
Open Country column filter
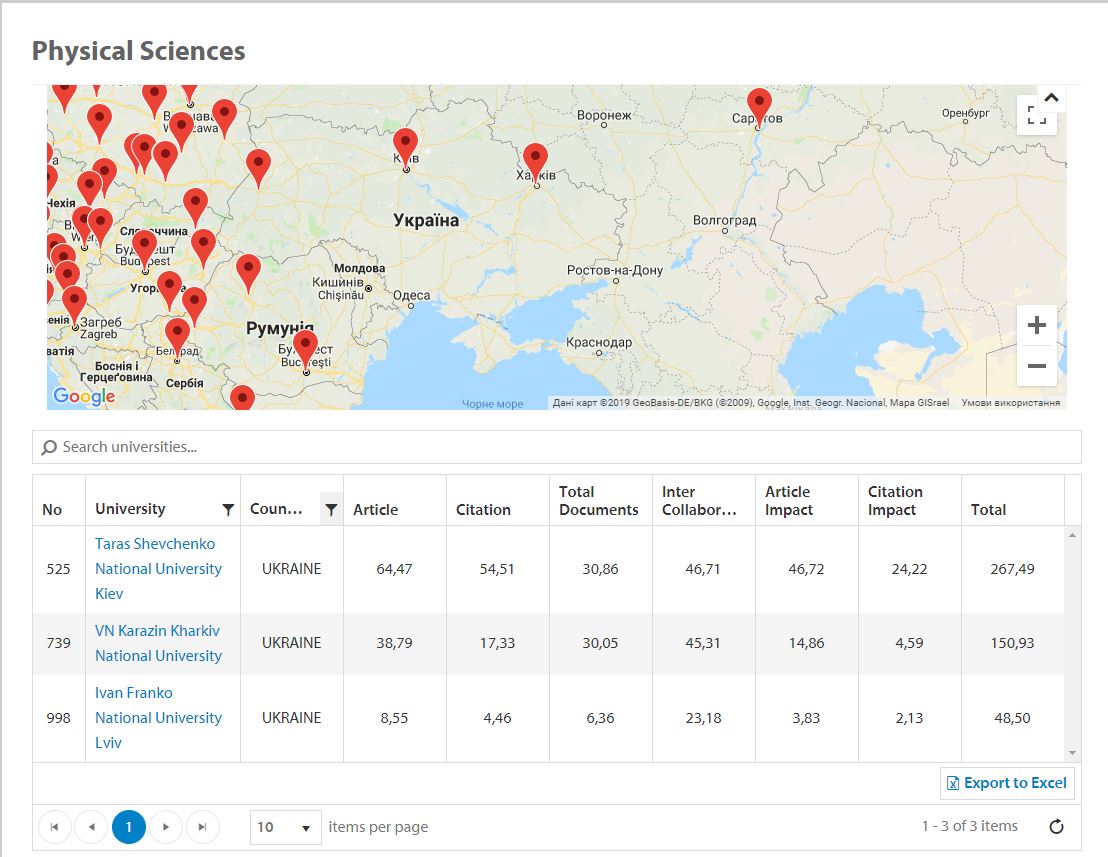[x=331, y=509]
